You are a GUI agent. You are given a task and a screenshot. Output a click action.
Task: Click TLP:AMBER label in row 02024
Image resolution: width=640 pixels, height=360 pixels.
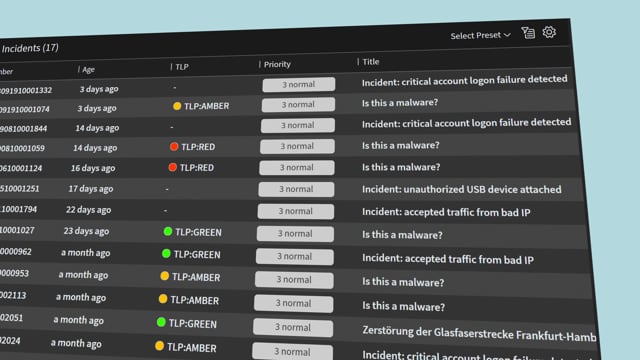point(191,348)
